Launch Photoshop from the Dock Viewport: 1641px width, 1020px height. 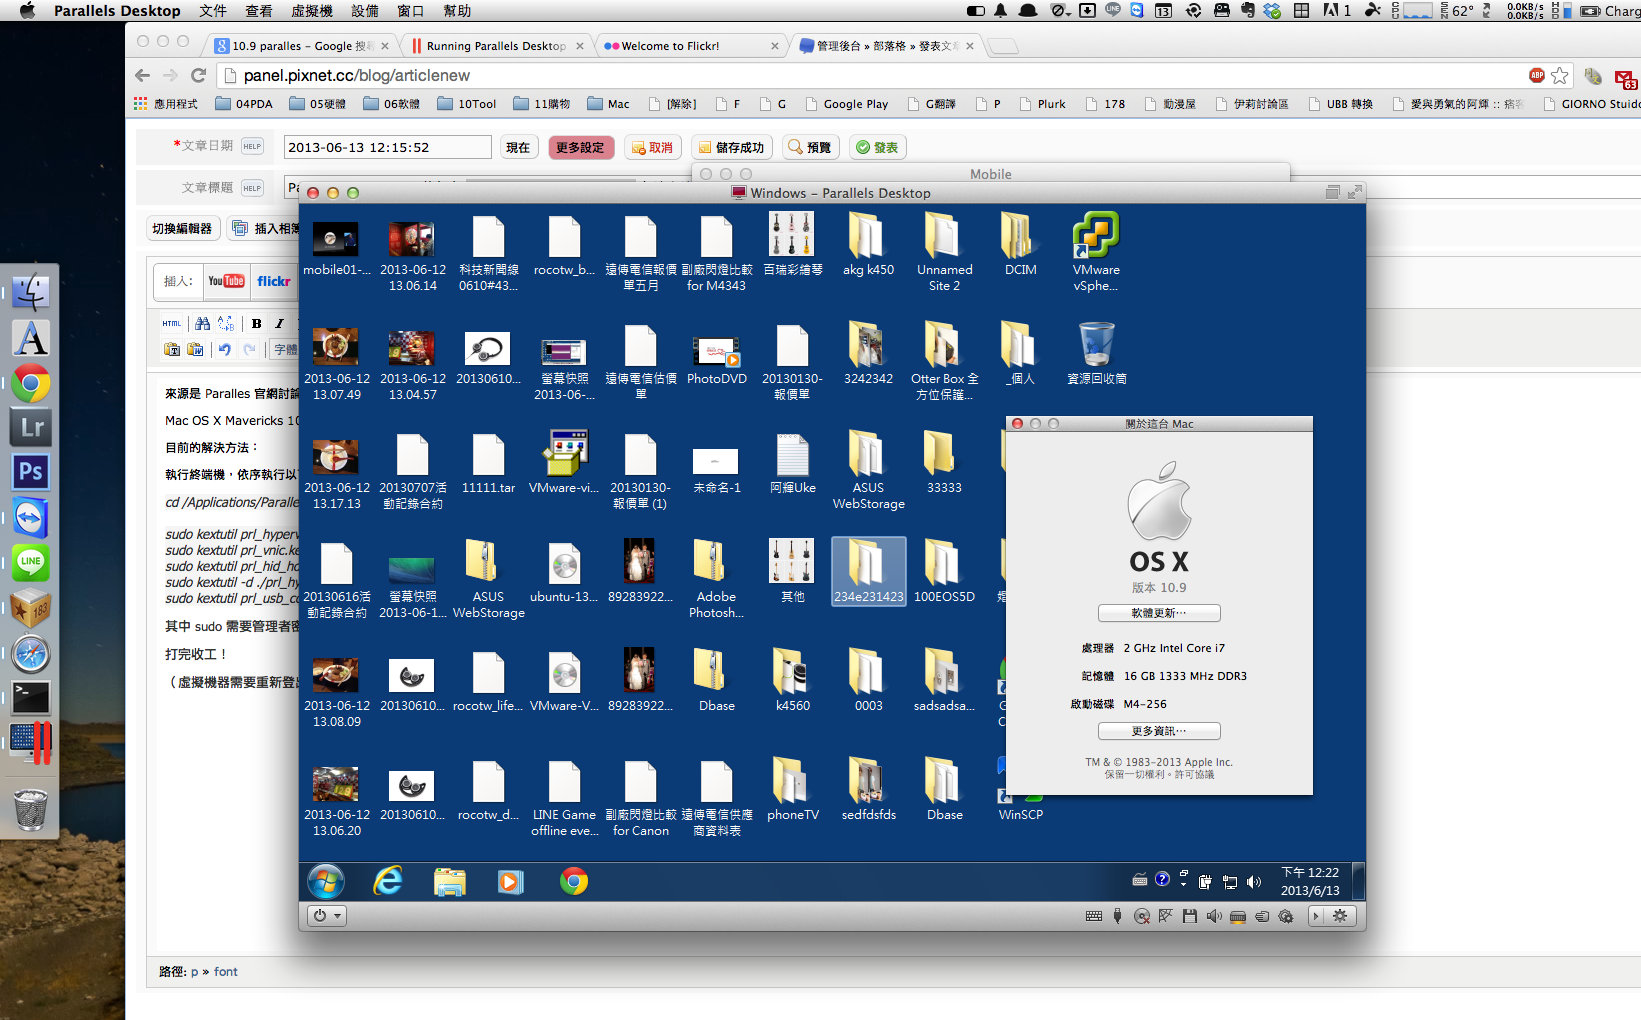(31, 472)
